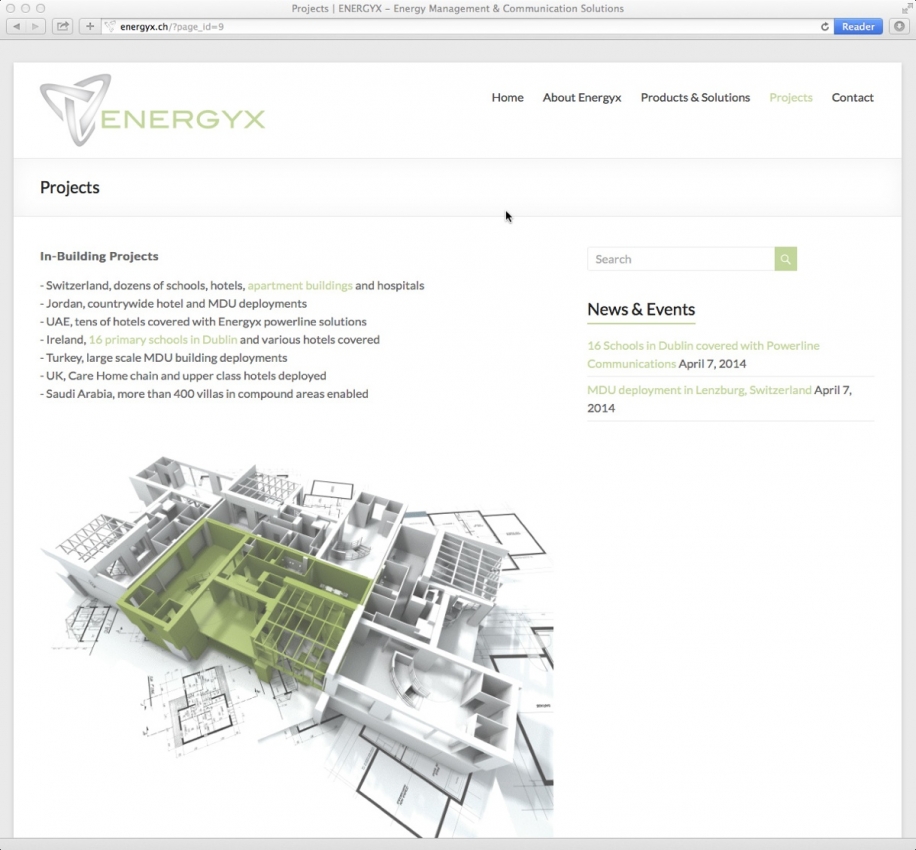The height and width of the screenshot is (850, 916).
Task: Open the Reader view button
Action: pos(858,26)
